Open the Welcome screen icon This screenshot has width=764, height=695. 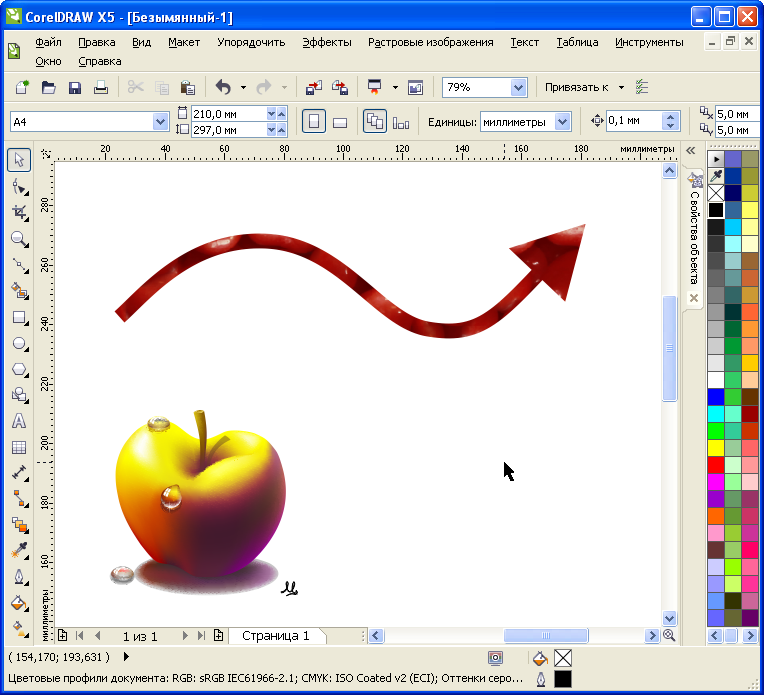click(415, 88)
